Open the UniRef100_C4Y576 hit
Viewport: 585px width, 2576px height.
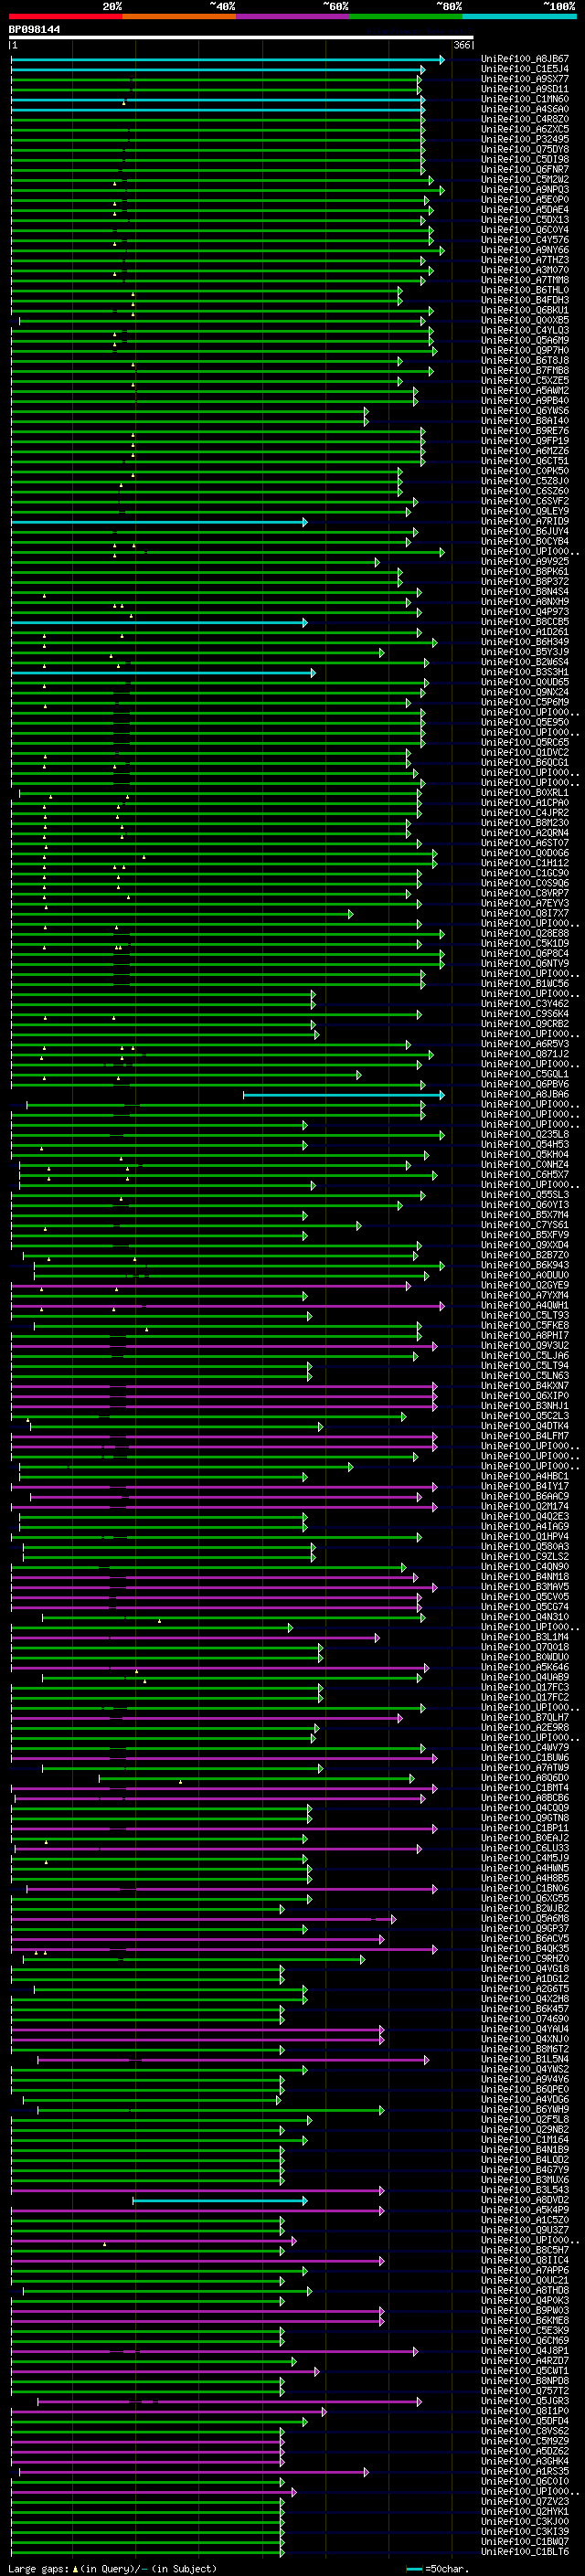coord(525,240)
